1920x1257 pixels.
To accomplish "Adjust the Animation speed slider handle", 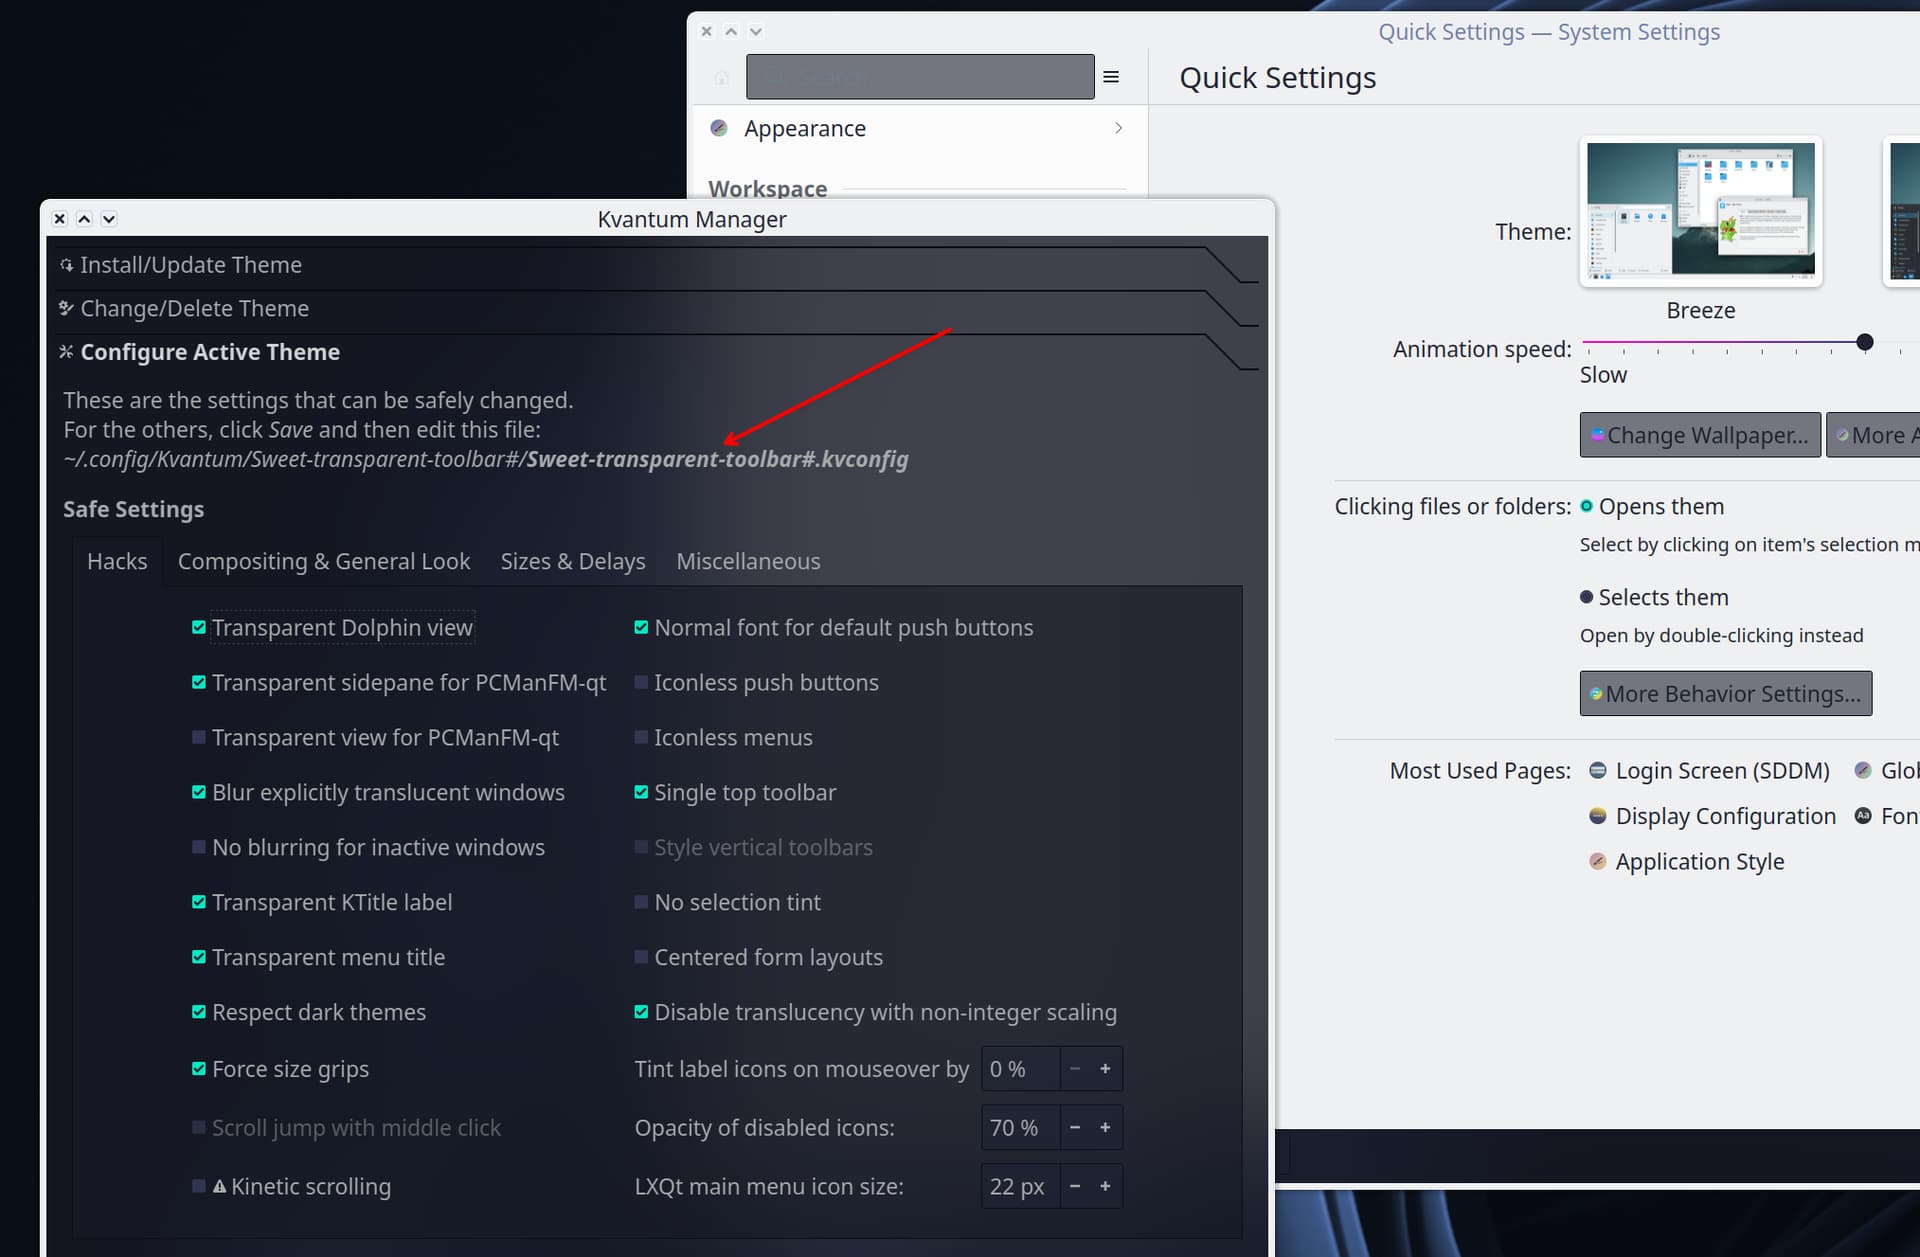I will [1865, 342].
